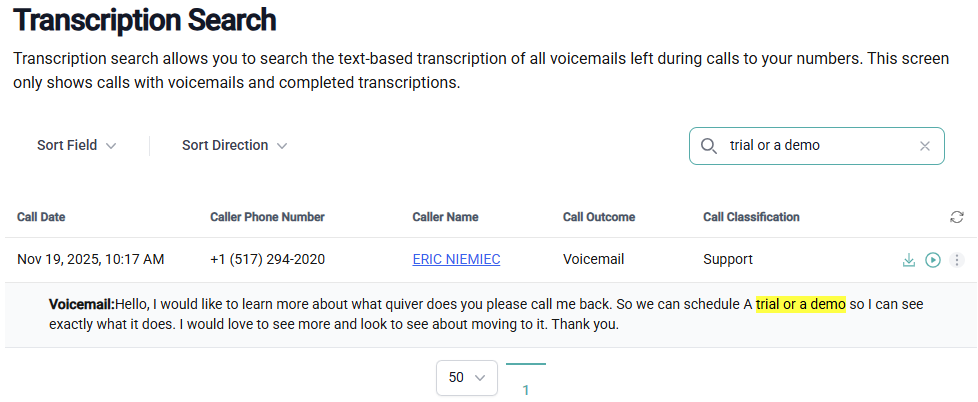Clear the search box text
Image resolution: width=978 pixels, height=402 pixels.
pyautogui.click(x=925, y=146)
